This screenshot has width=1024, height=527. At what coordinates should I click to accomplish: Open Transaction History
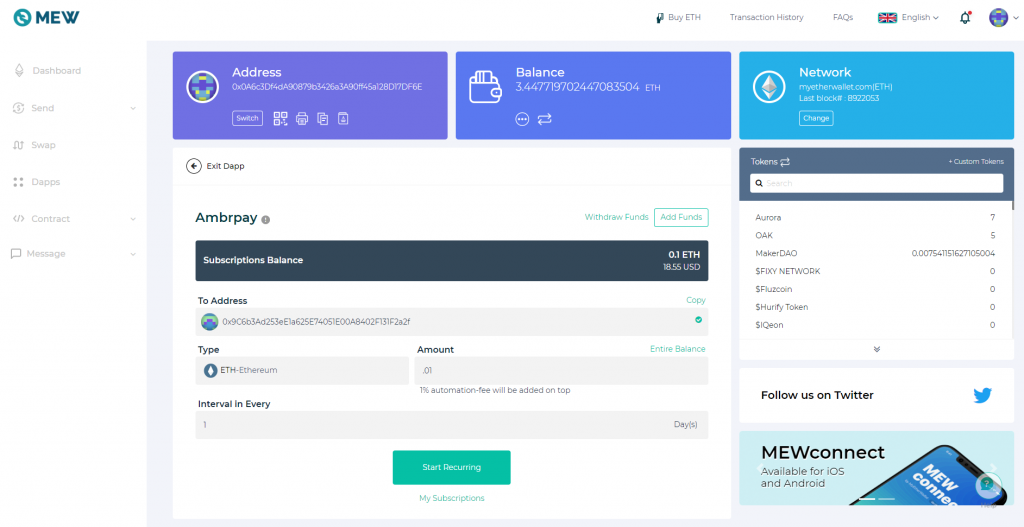pyautogui.click(x=767, y=18)
